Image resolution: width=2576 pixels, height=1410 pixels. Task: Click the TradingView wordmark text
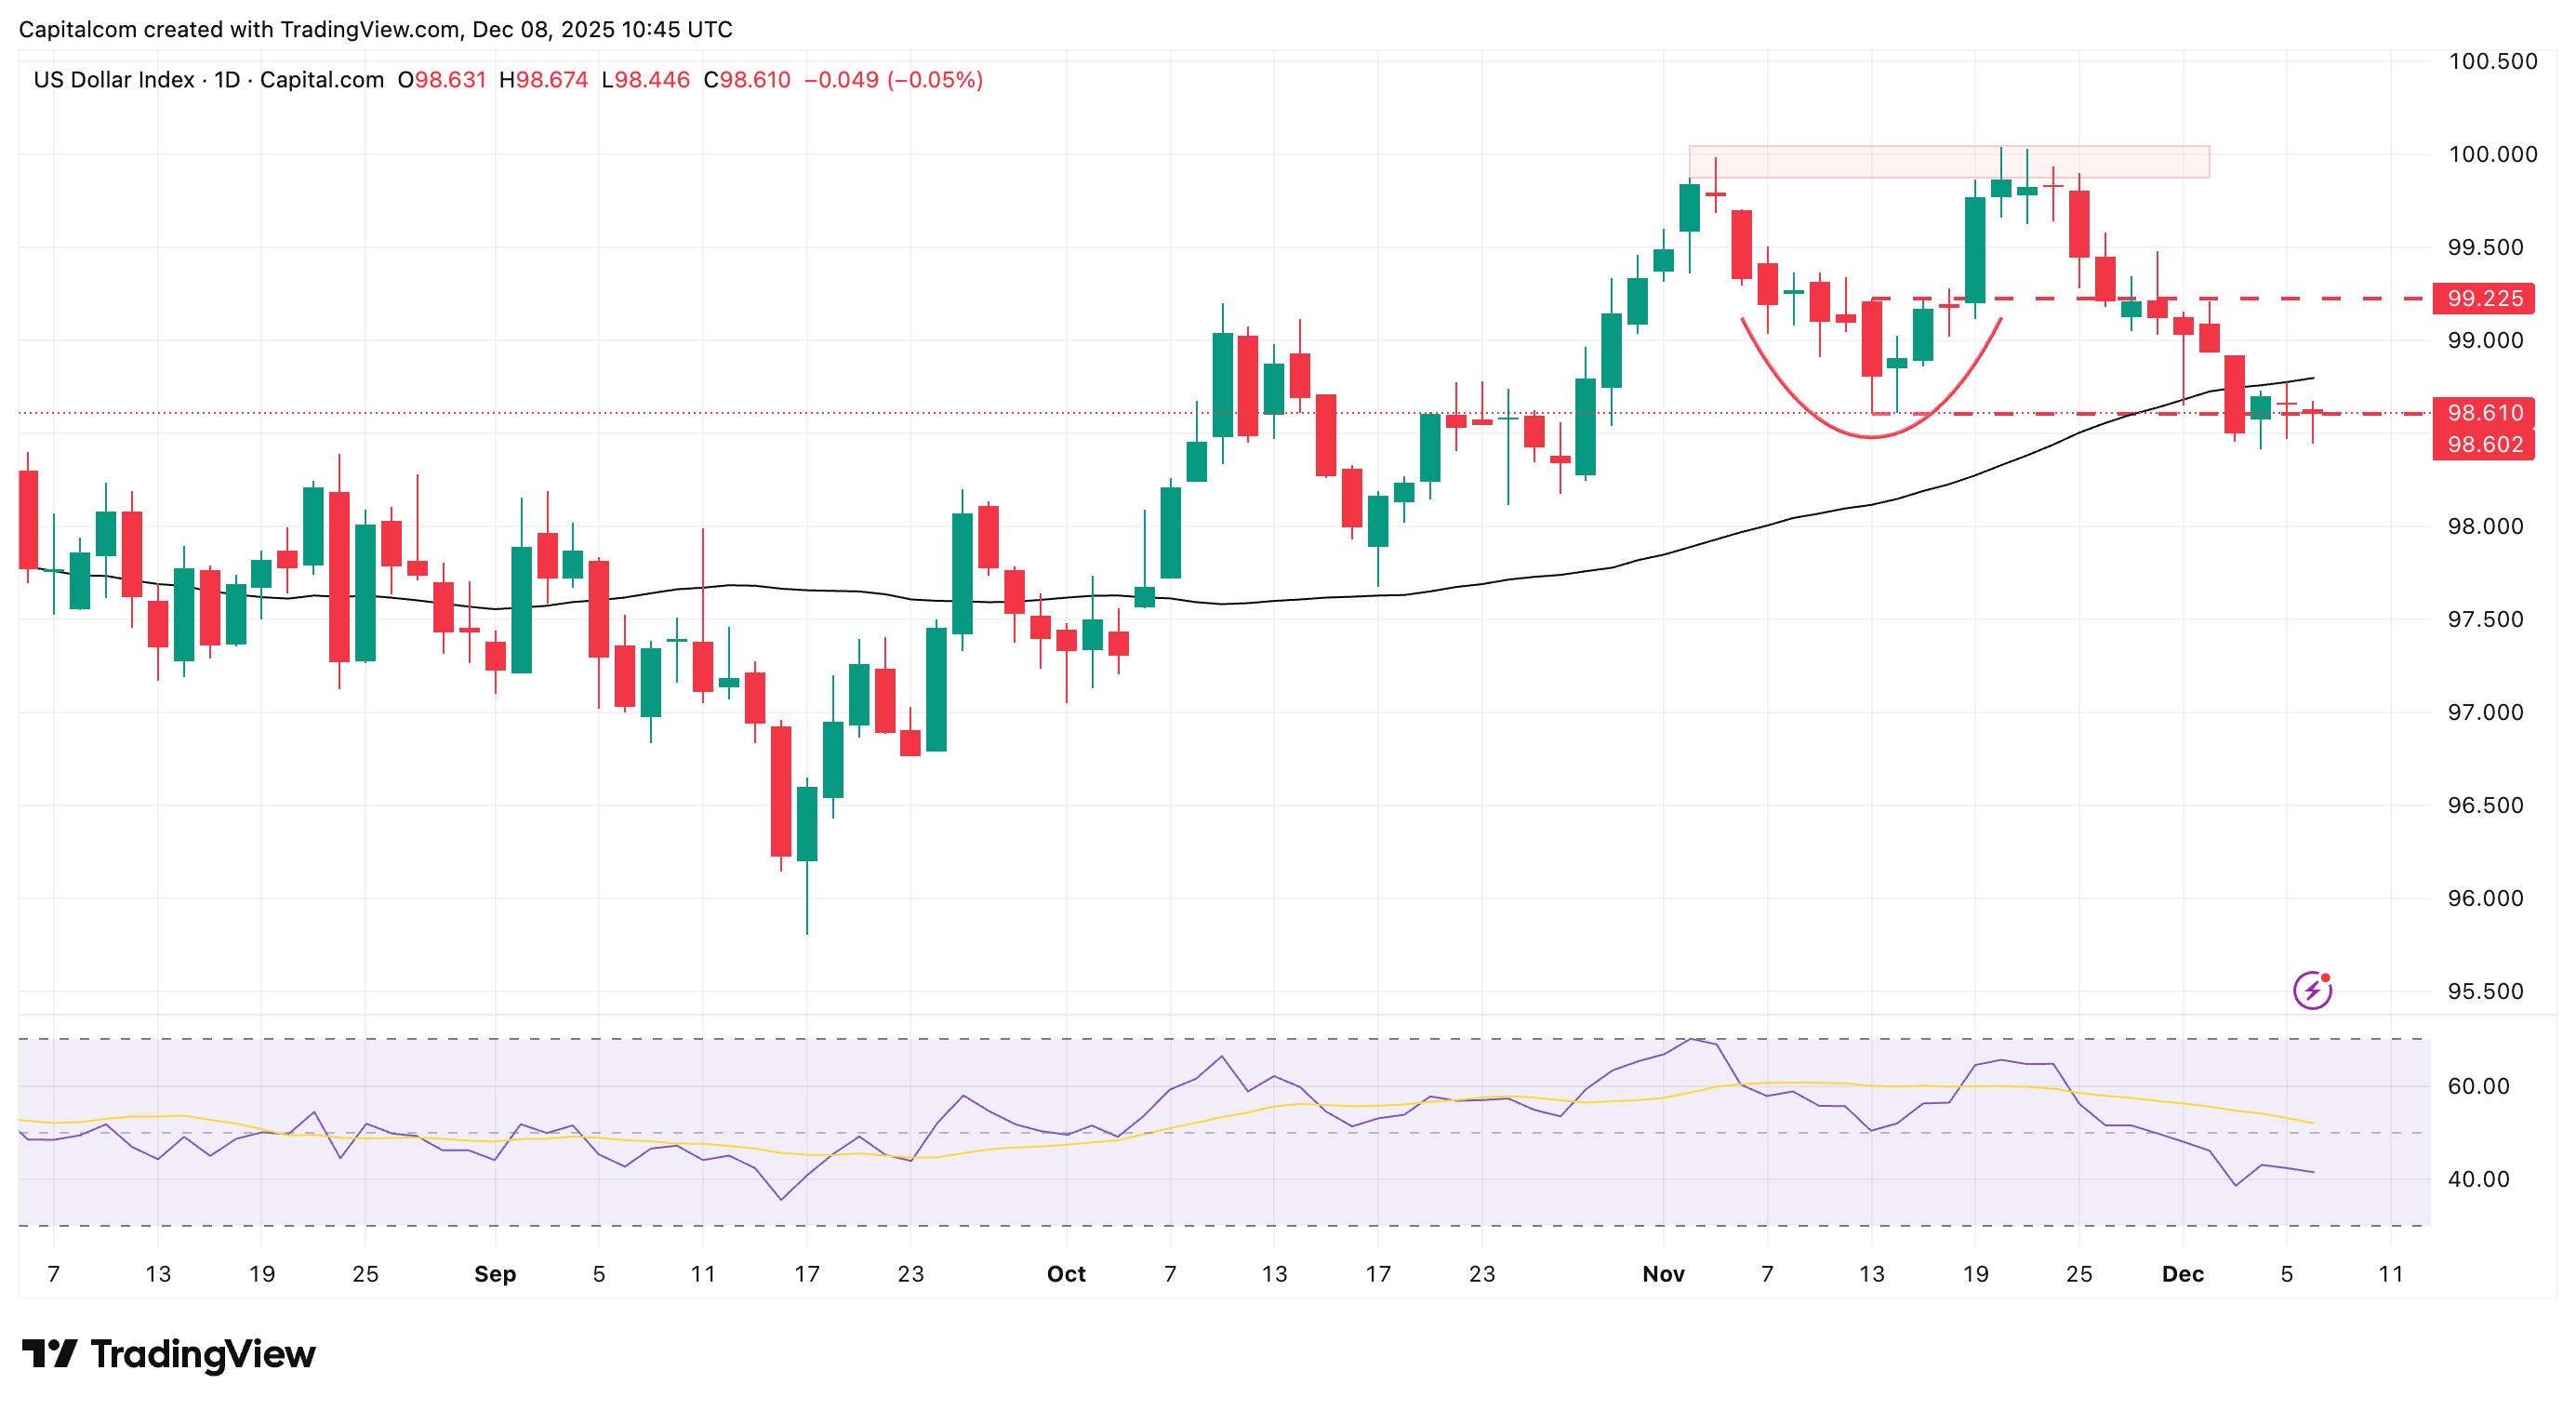tap(203, 1354)
